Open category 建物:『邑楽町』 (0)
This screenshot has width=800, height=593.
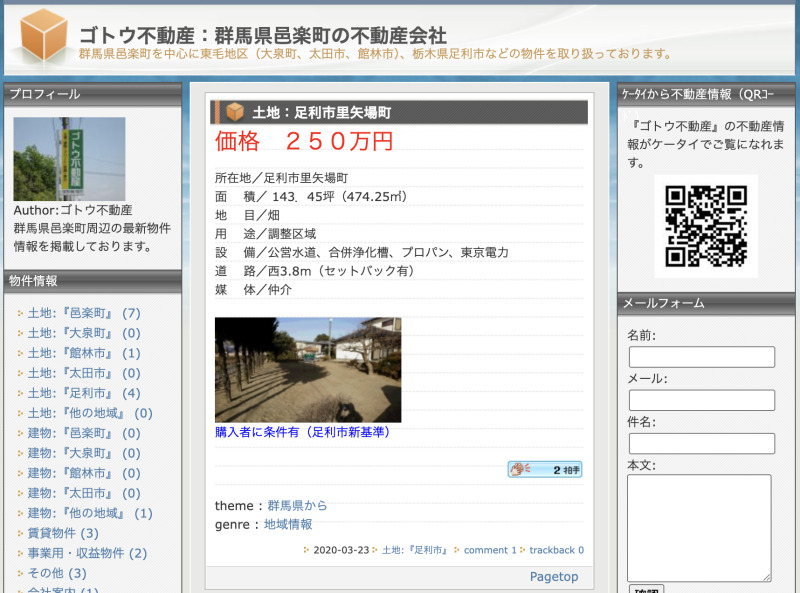(x=84, y=433)
